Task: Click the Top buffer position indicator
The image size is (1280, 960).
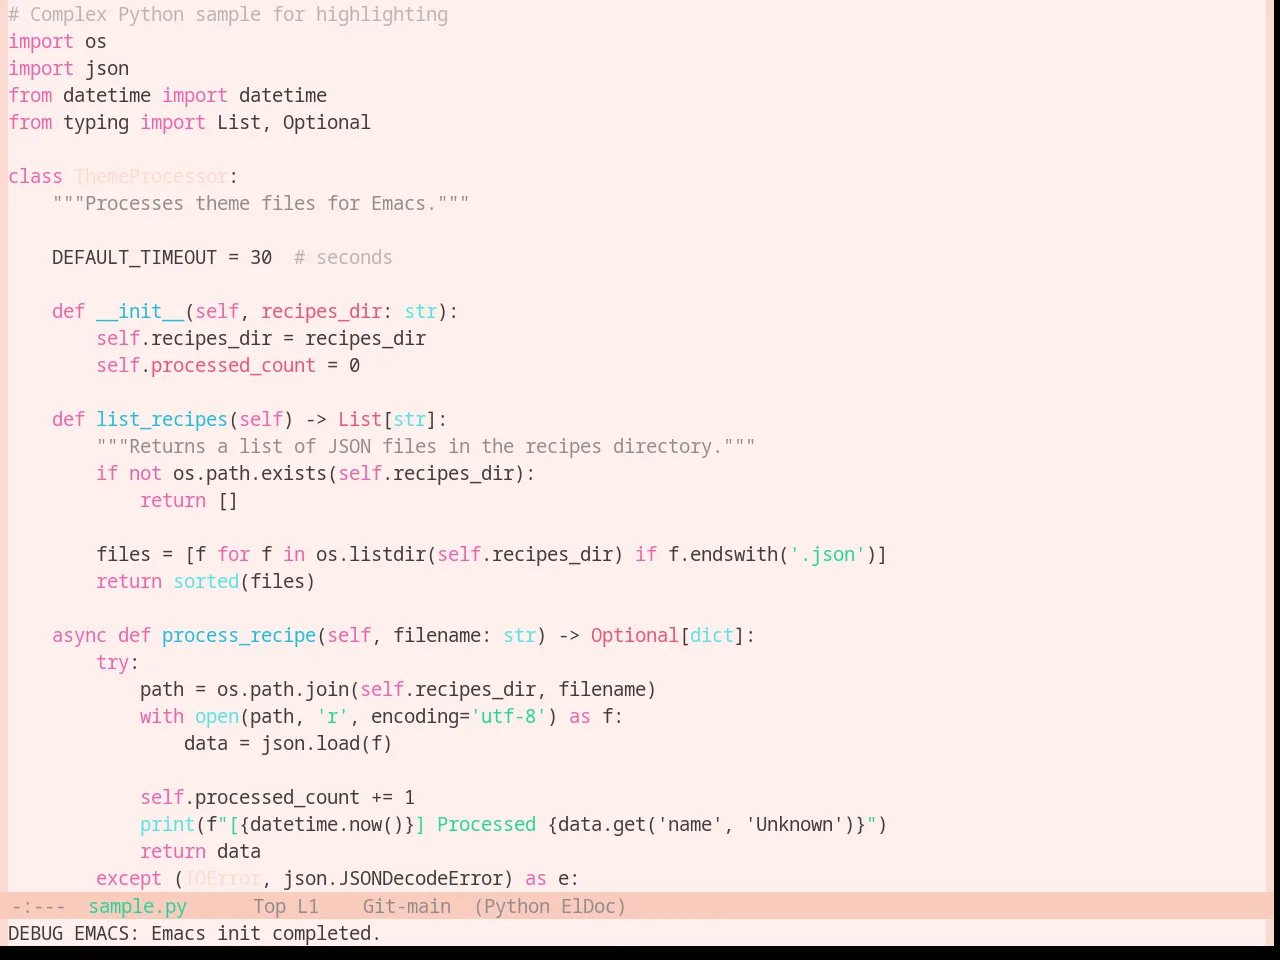Action: tap(269, 906)
